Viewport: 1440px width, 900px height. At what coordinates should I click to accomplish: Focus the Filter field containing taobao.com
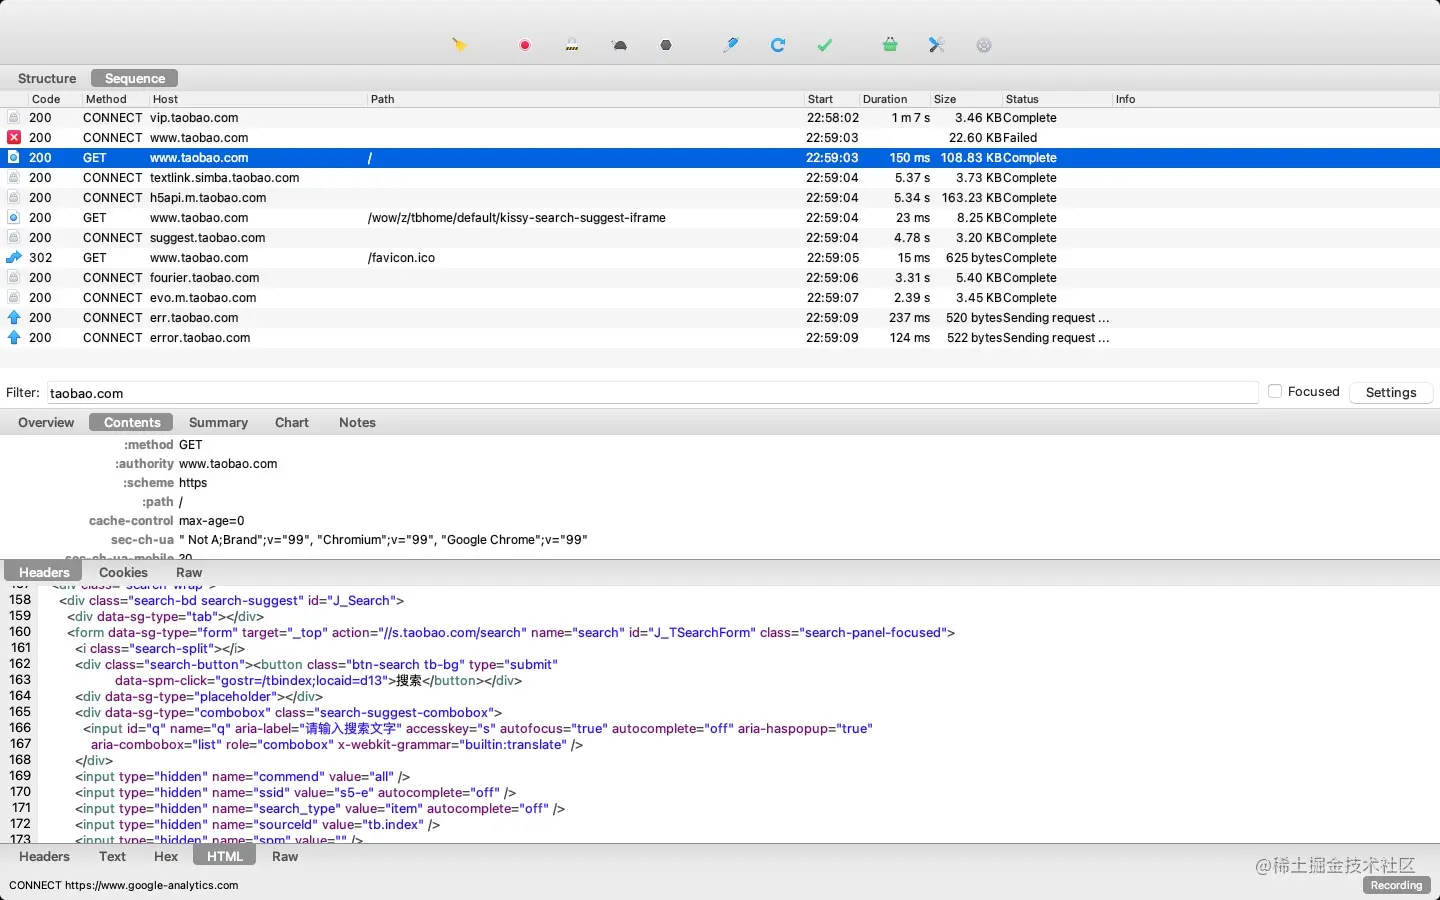click(x=651, y=393)
